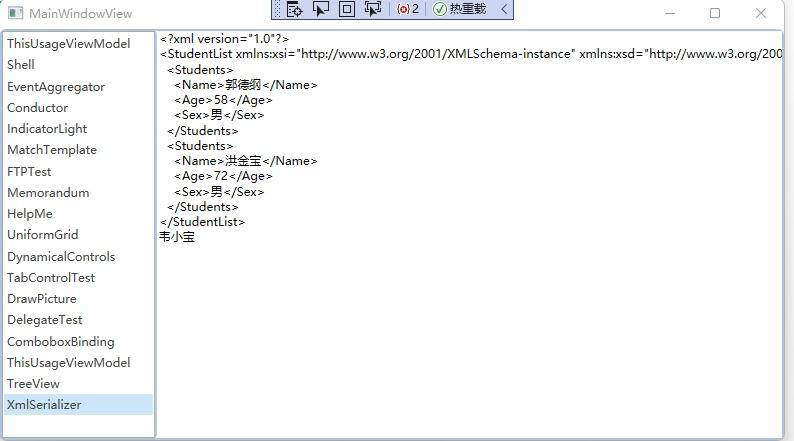This screenshot has height=441, width=794.
Task: Toggle Display Layout Adorners icon
Action: 347,9
